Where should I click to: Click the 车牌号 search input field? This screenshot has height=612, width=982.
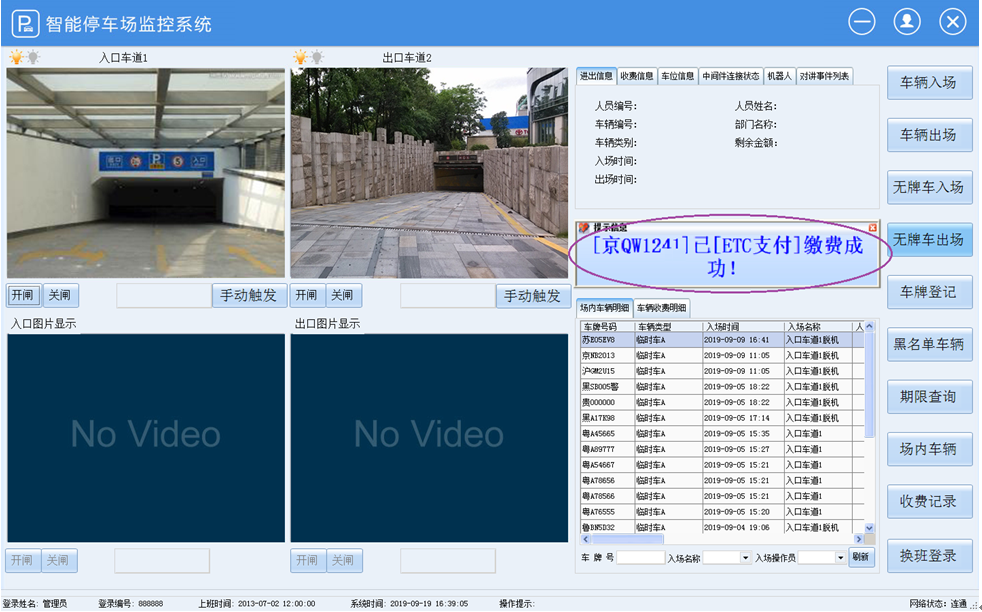(640, 558)
